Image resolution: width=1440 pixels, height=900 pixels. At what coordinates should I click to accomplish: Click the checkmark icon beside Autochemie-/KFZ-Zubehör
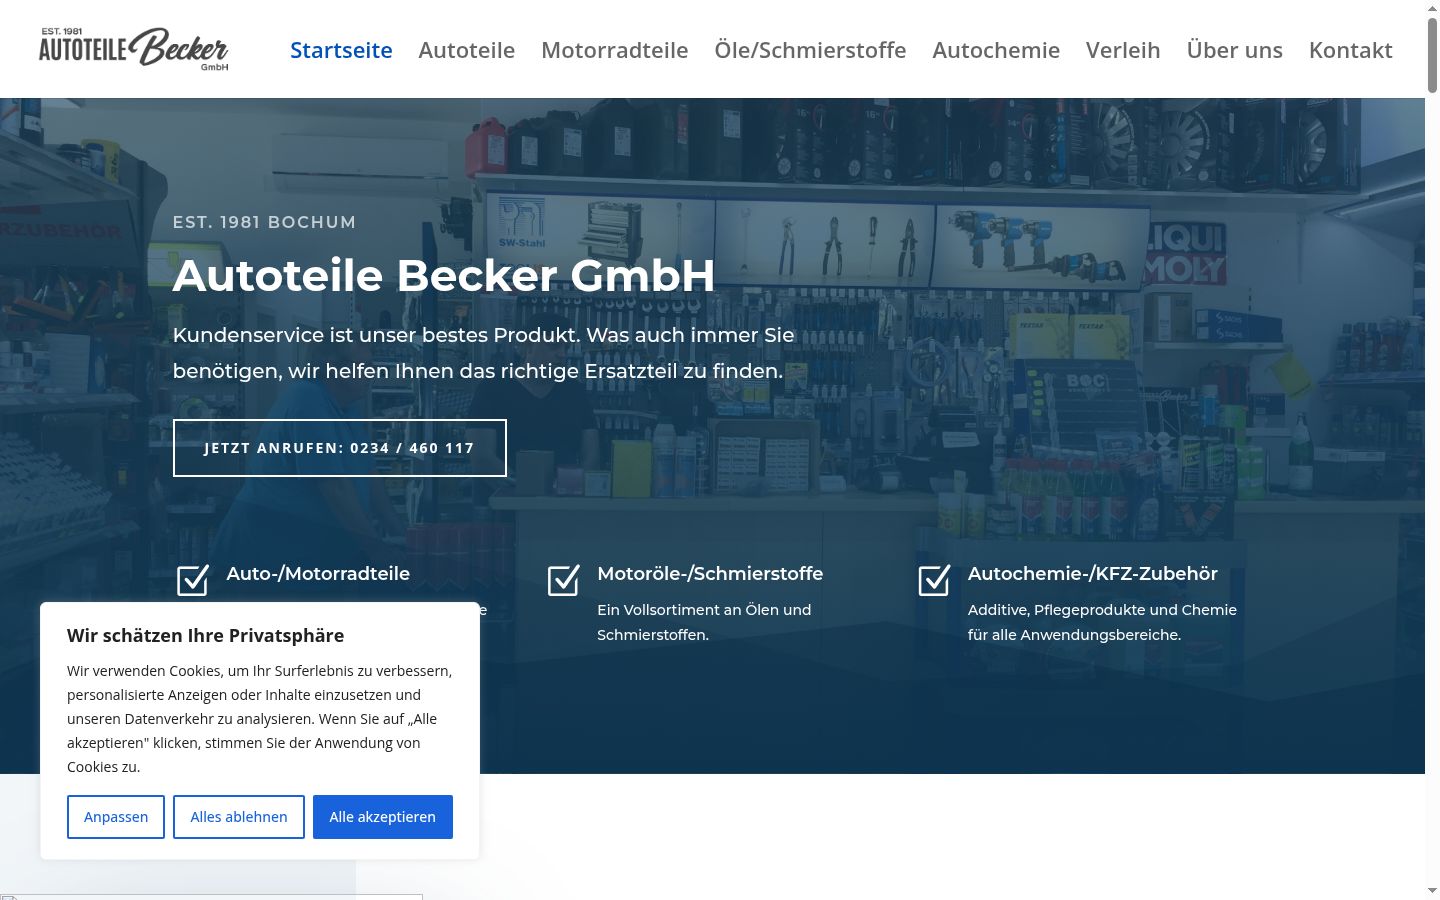click(934, 580)
